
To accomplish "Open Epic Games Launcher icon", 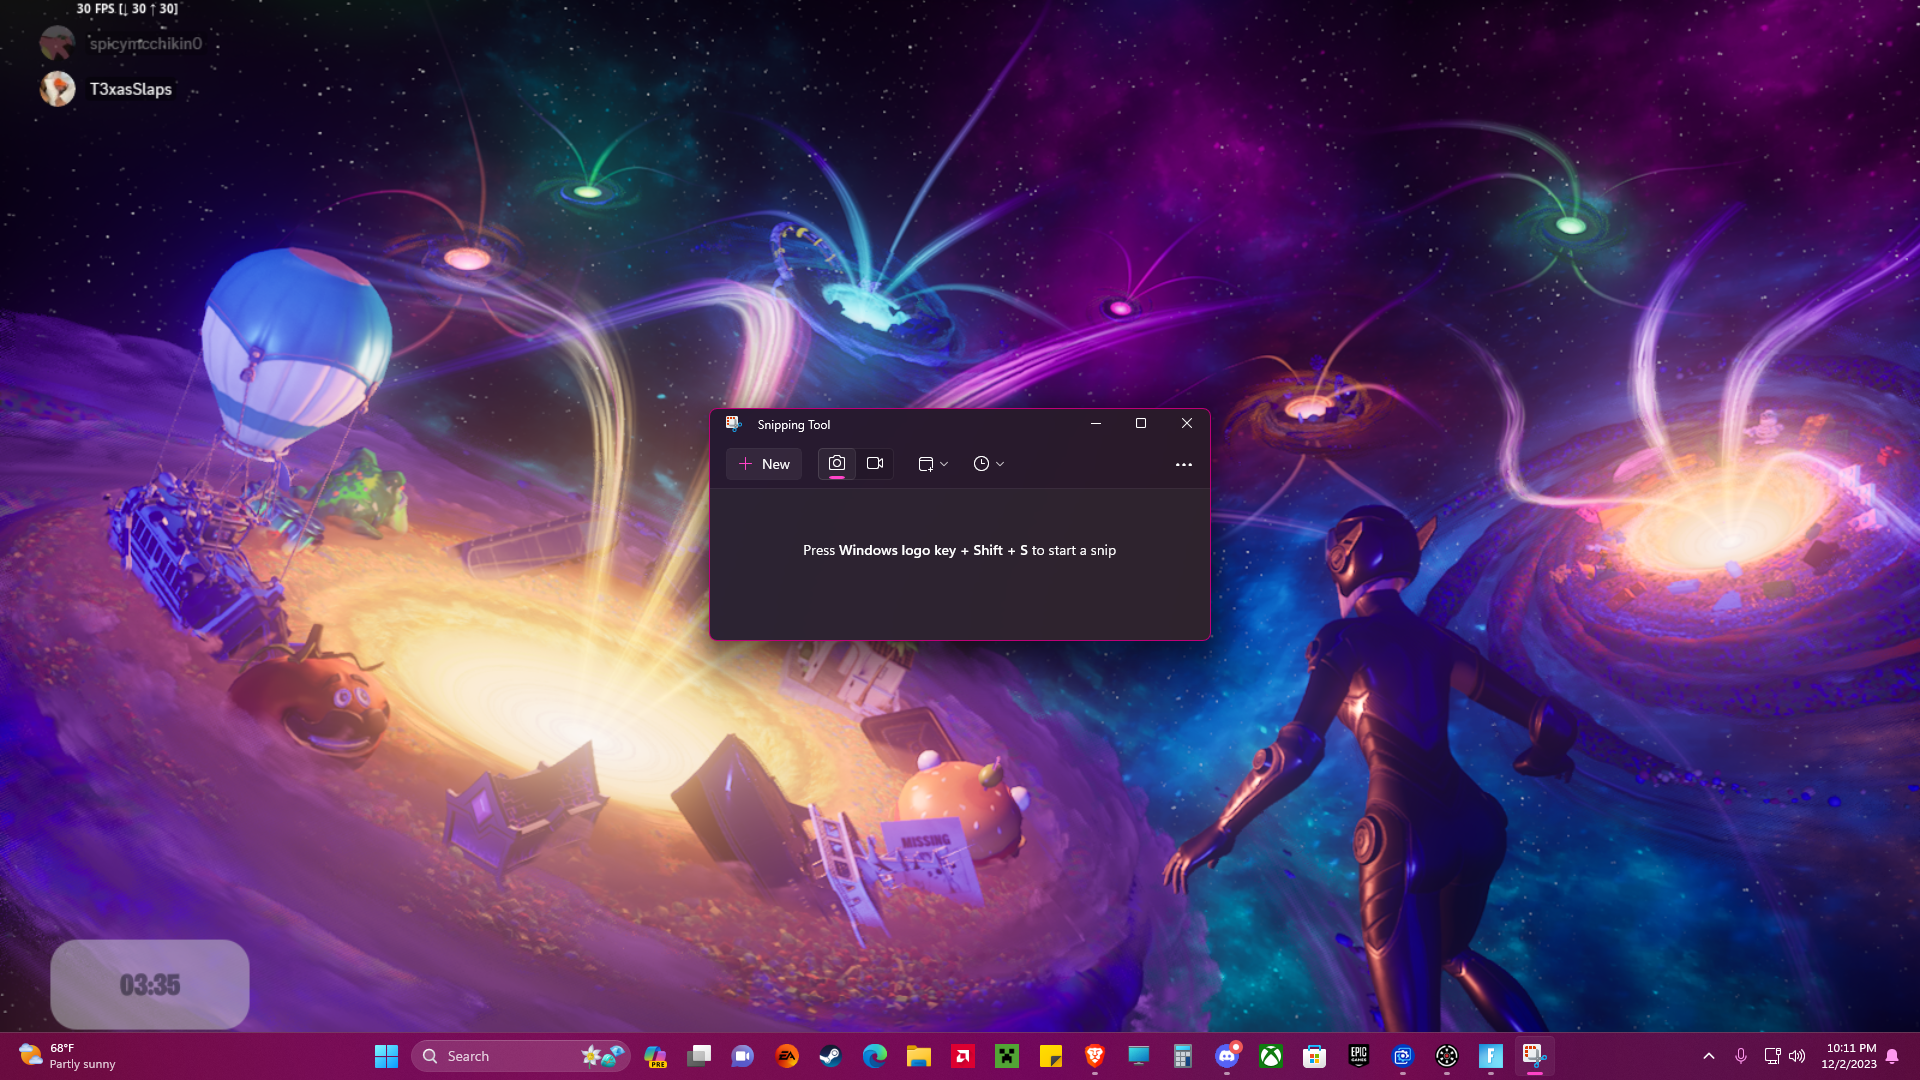I will pyautogui.click(x=1359, y=1056).
